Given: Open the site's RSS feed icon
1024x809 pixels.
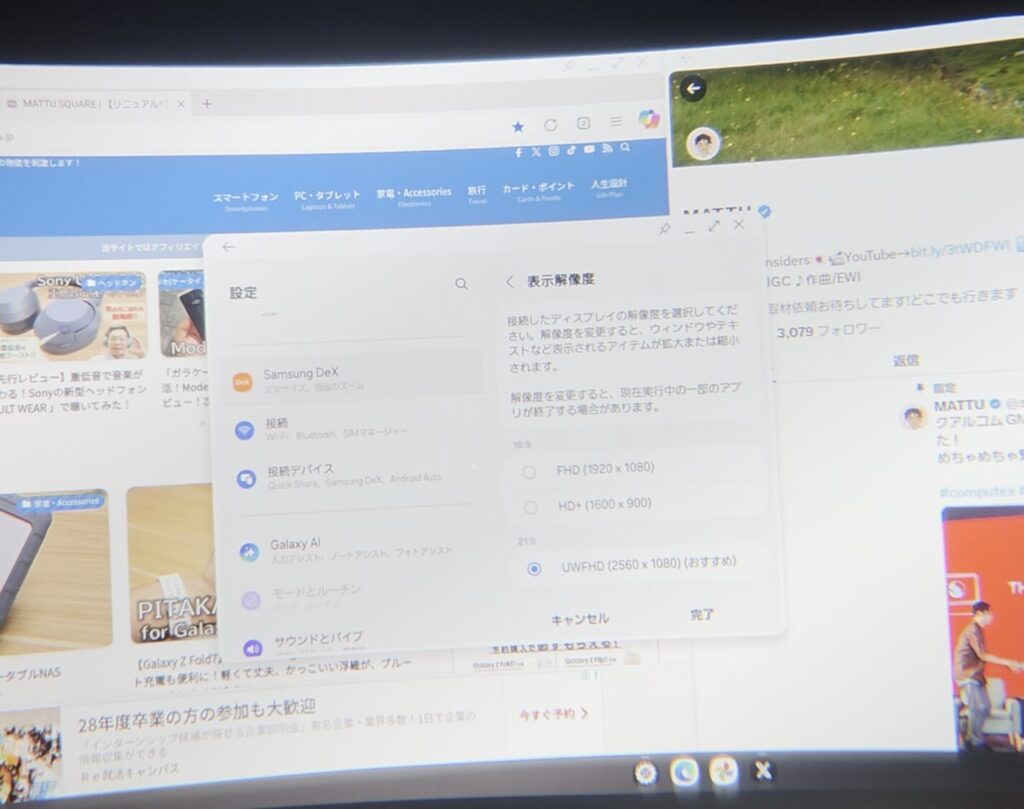Looking at the screenshot, I should click(607, 148).
